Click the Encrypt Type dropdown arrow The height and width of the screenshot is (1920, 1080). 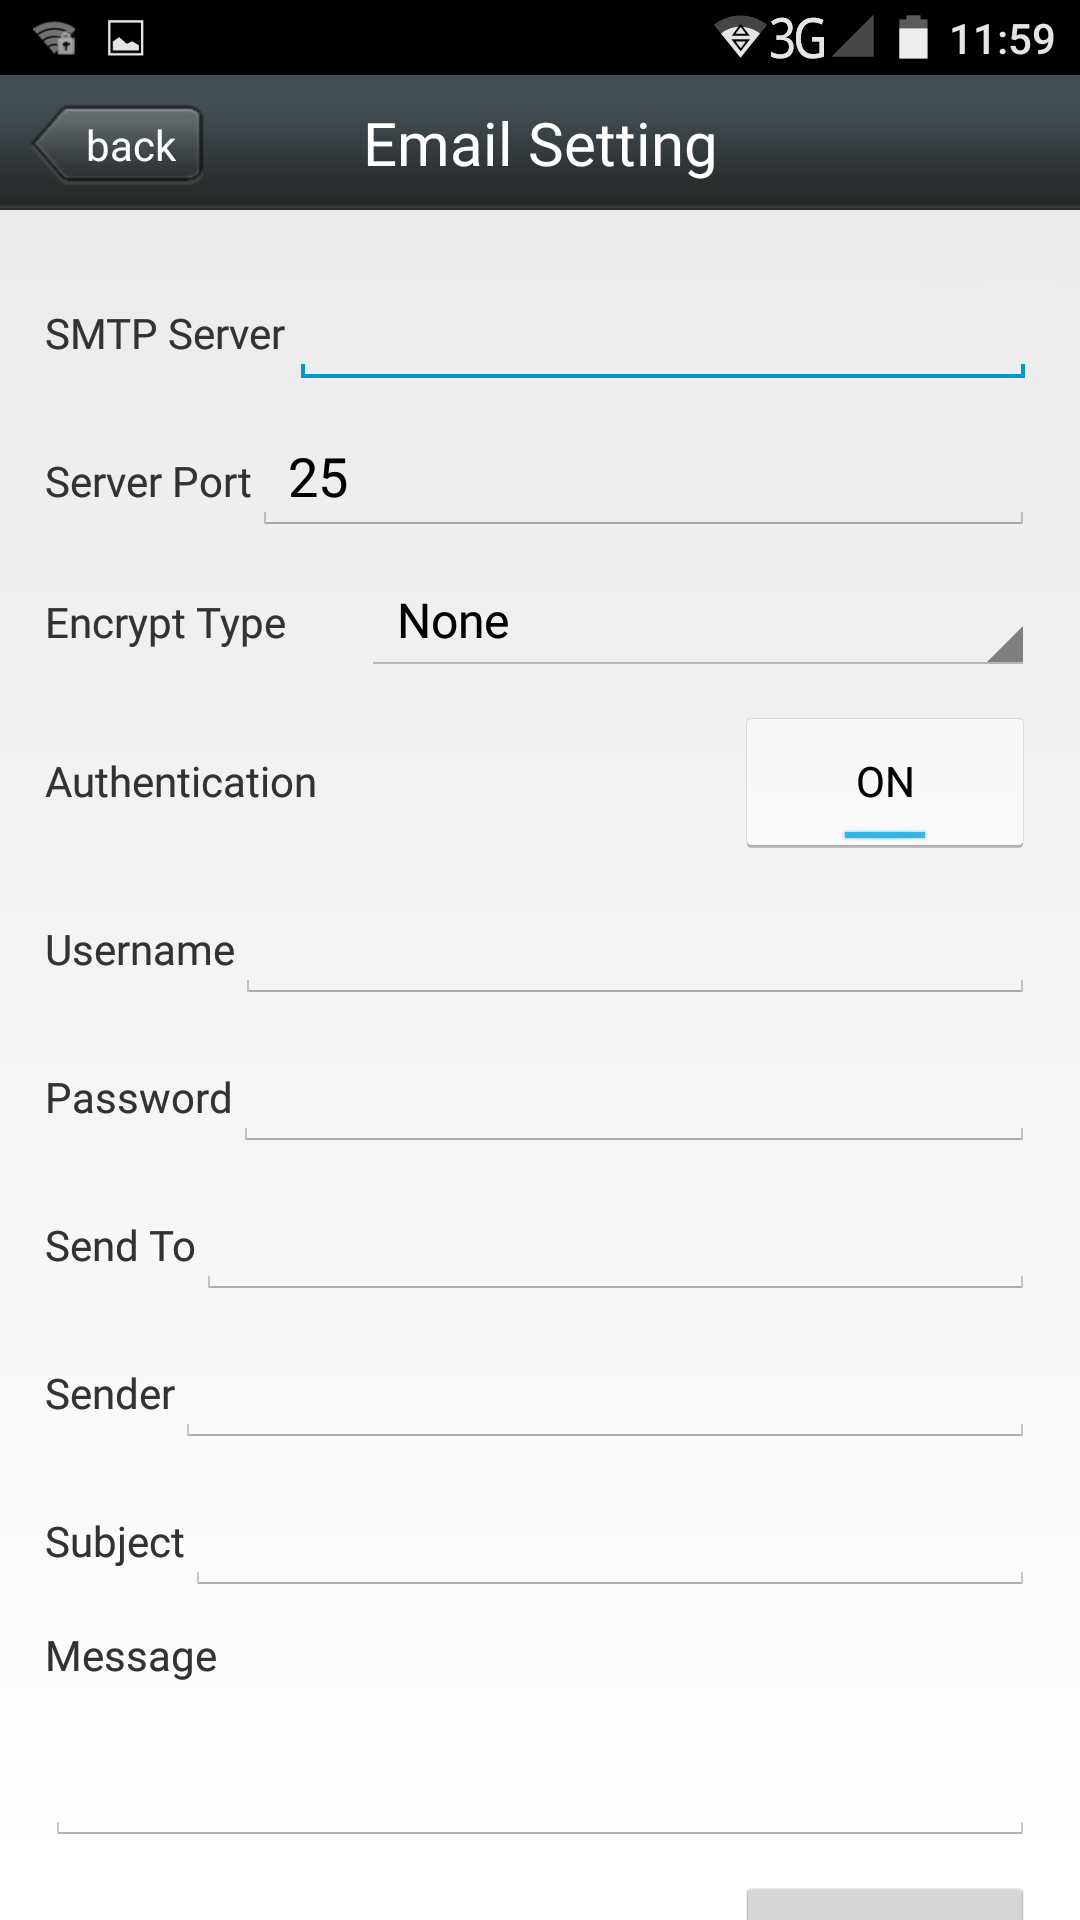(1005, 645)
